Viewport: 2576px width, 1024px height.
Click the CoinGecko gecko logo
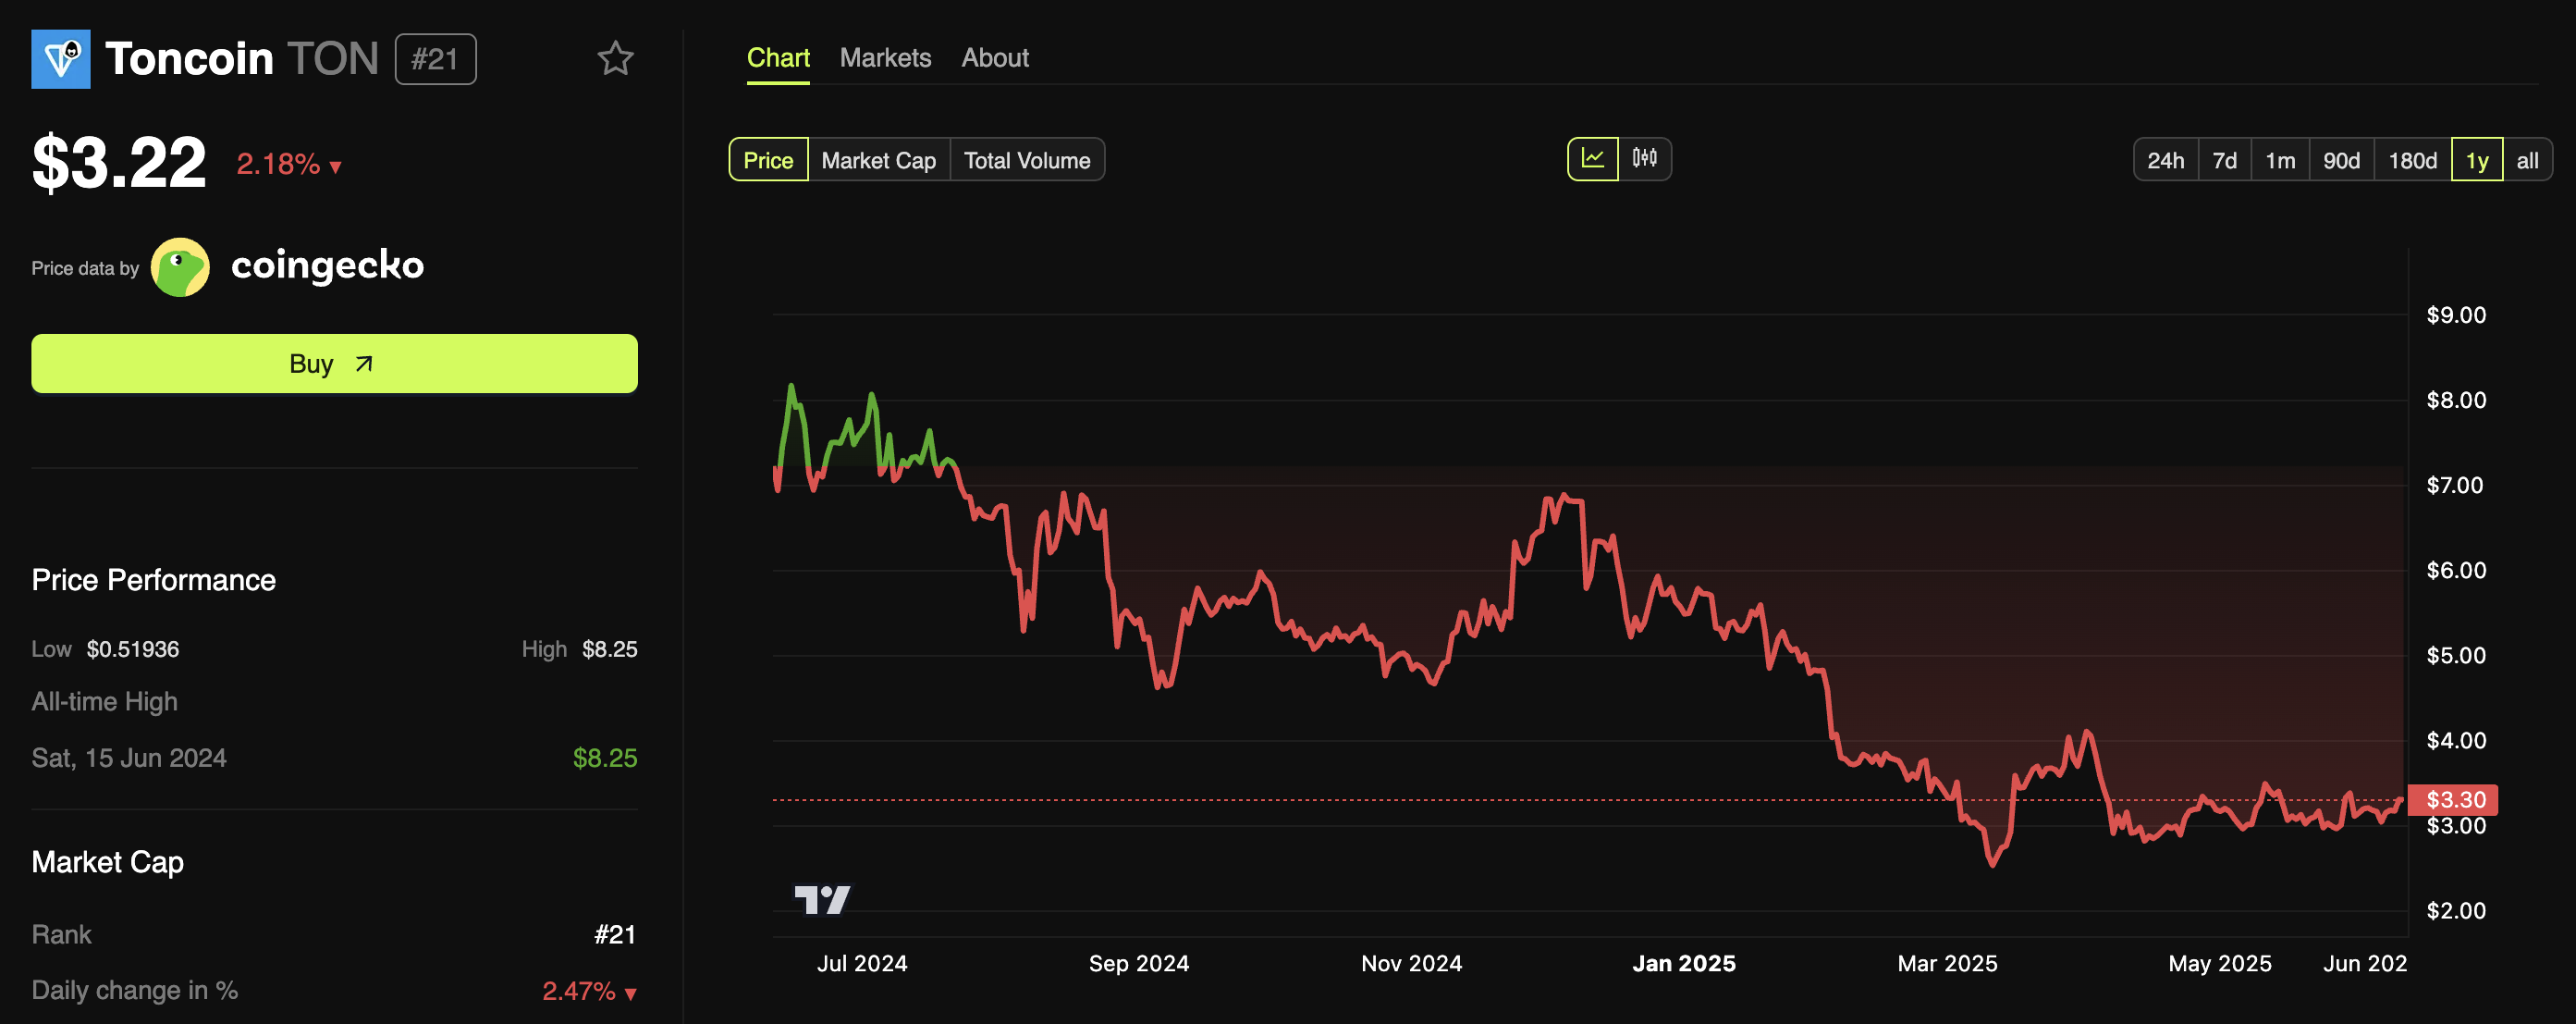click(x=180, y=267)
